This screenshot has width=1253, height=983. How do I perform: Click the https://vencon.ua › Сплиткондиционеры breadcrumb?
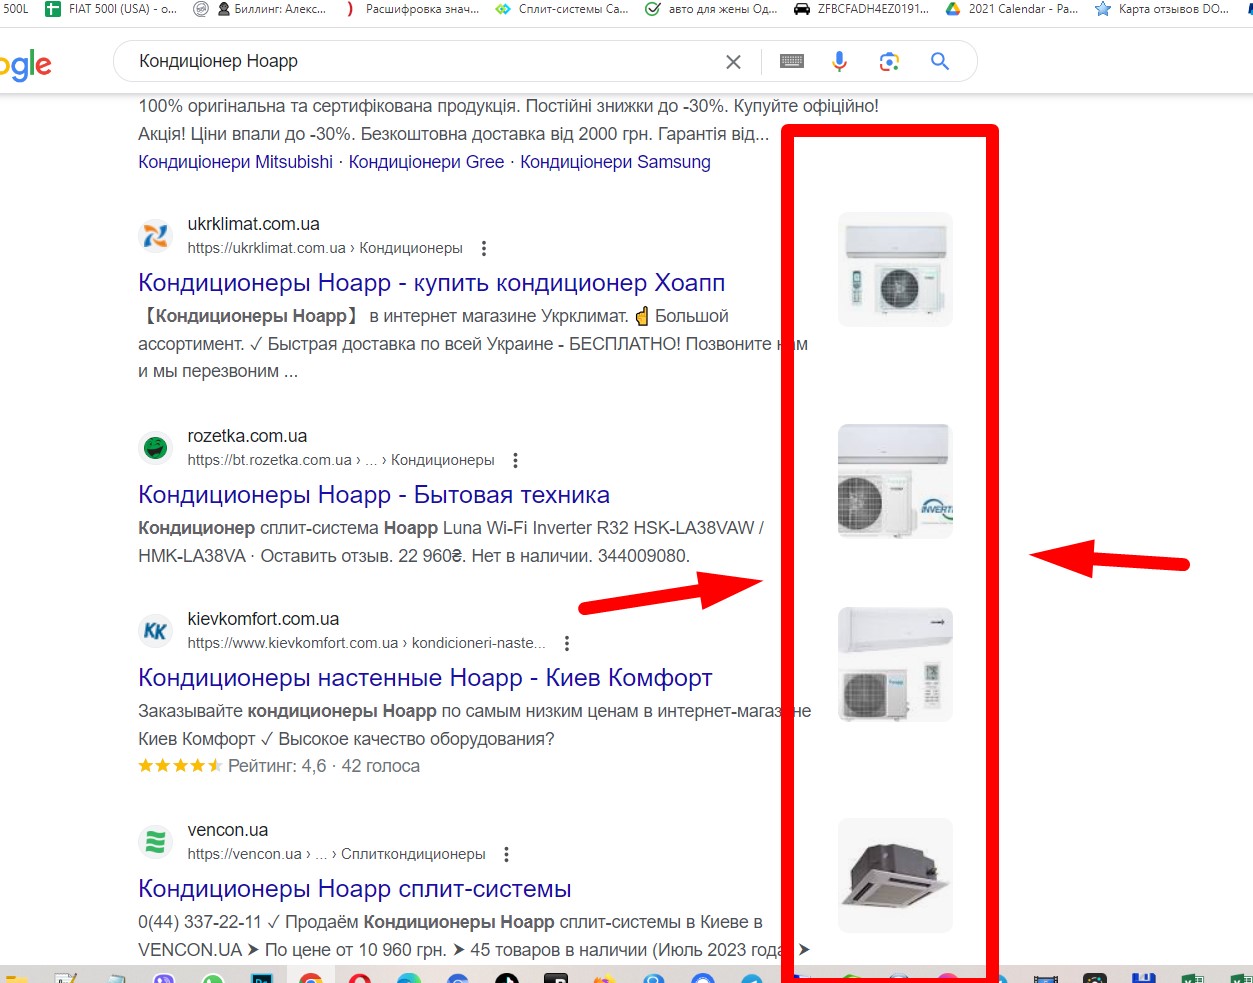tap(336, 854)
